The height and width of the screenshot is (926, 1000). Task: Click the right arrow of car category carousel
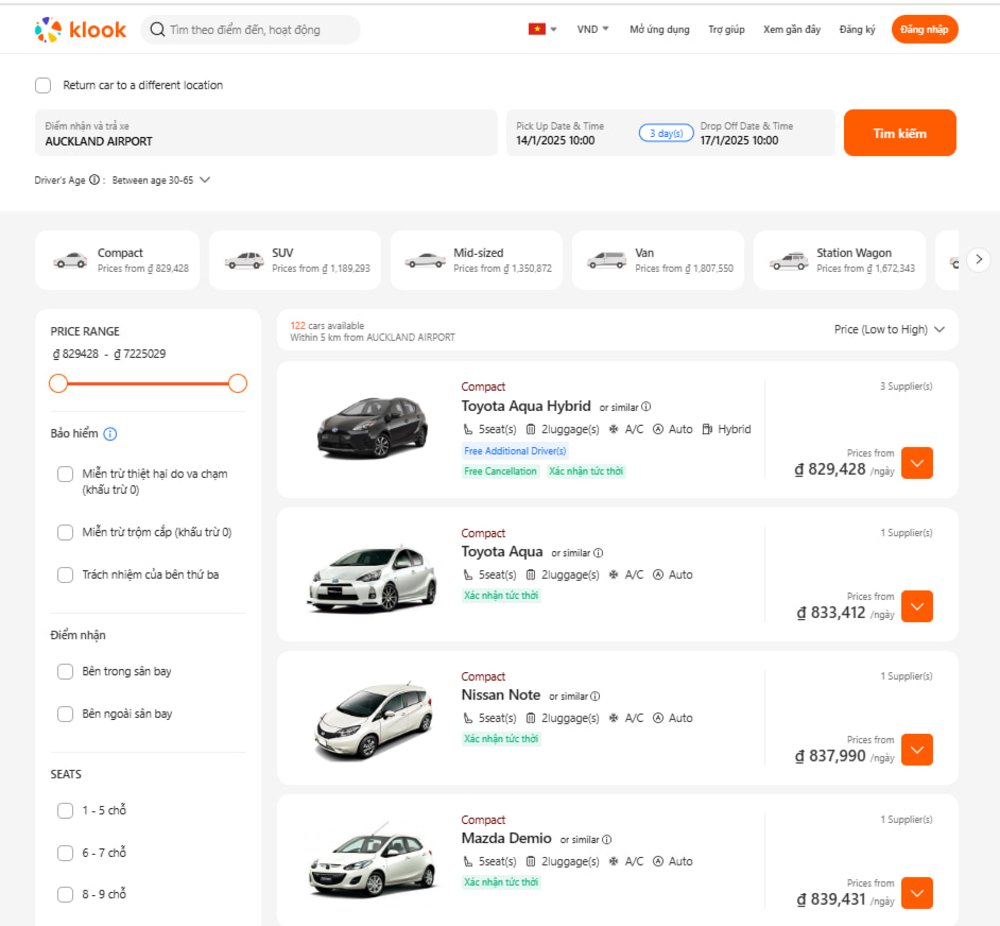pyautogui.click(x=979, y=260)
